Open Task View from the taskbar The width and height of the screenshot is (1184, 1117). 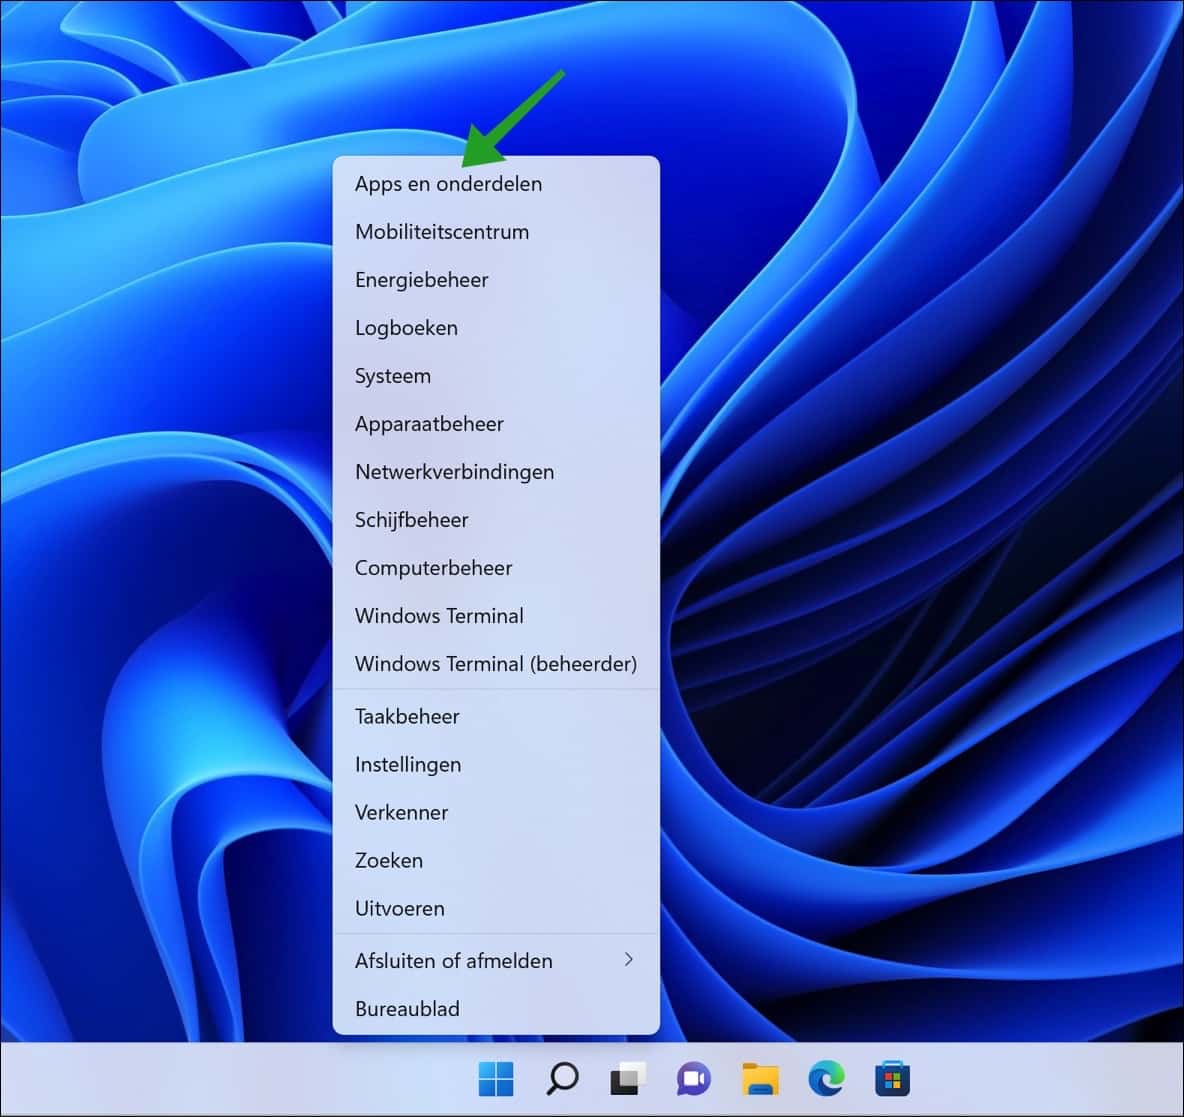[x=627, y=1079]
